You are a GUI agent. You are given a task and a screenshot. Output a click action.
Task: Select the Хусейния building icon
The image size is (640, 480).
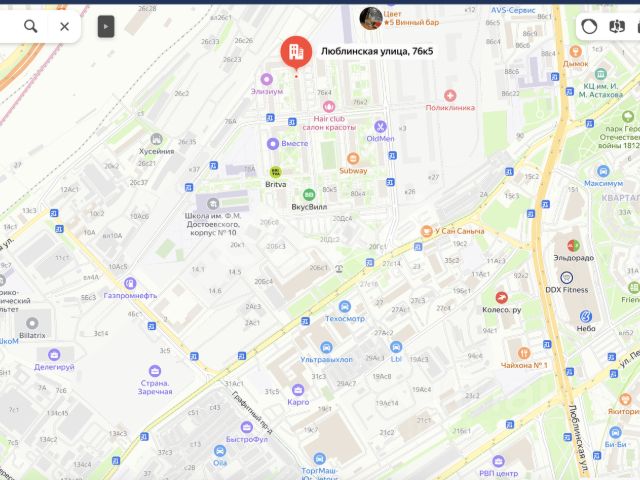(156, 139)
